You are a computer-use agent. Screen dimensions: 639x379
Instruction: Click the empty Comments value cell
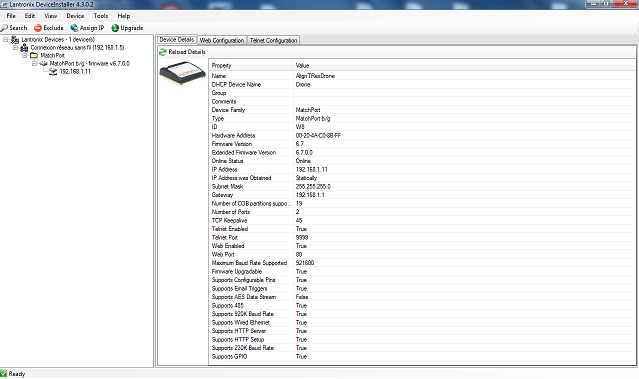click(x=464, y=101)
